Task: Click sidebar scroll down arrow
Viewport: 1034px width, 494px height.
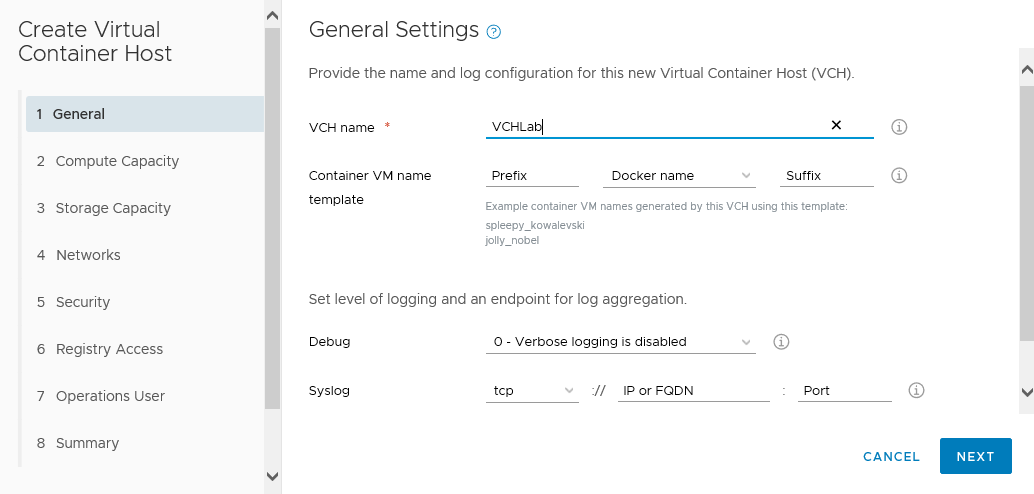Action: (x=272, y=476)
